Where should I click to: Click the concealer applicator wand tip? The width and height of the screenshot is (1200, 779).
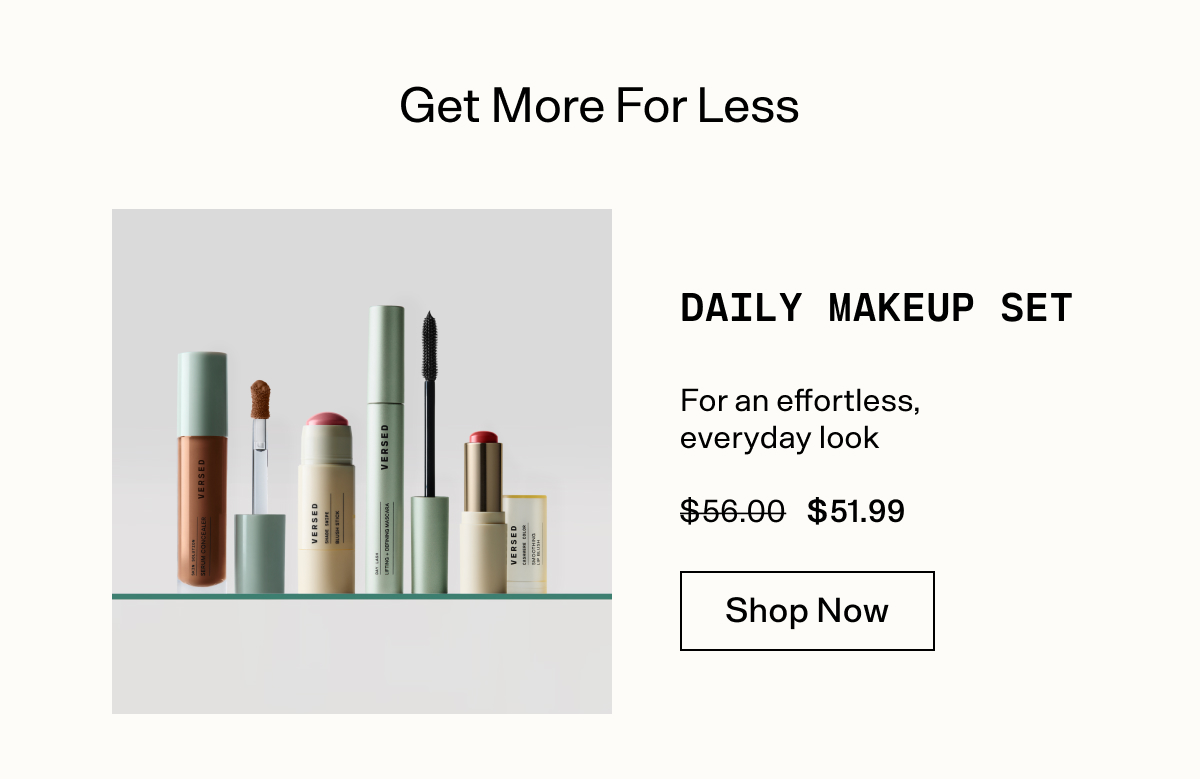[x=260, y=398]
